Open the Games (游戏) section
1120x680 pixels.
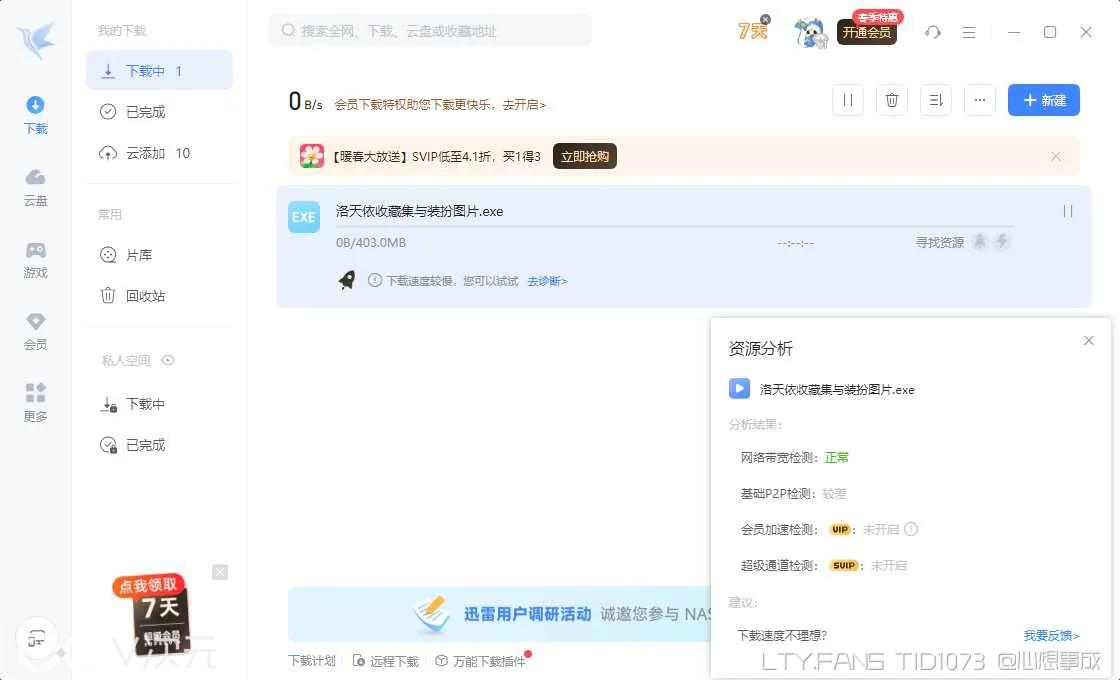35,259
